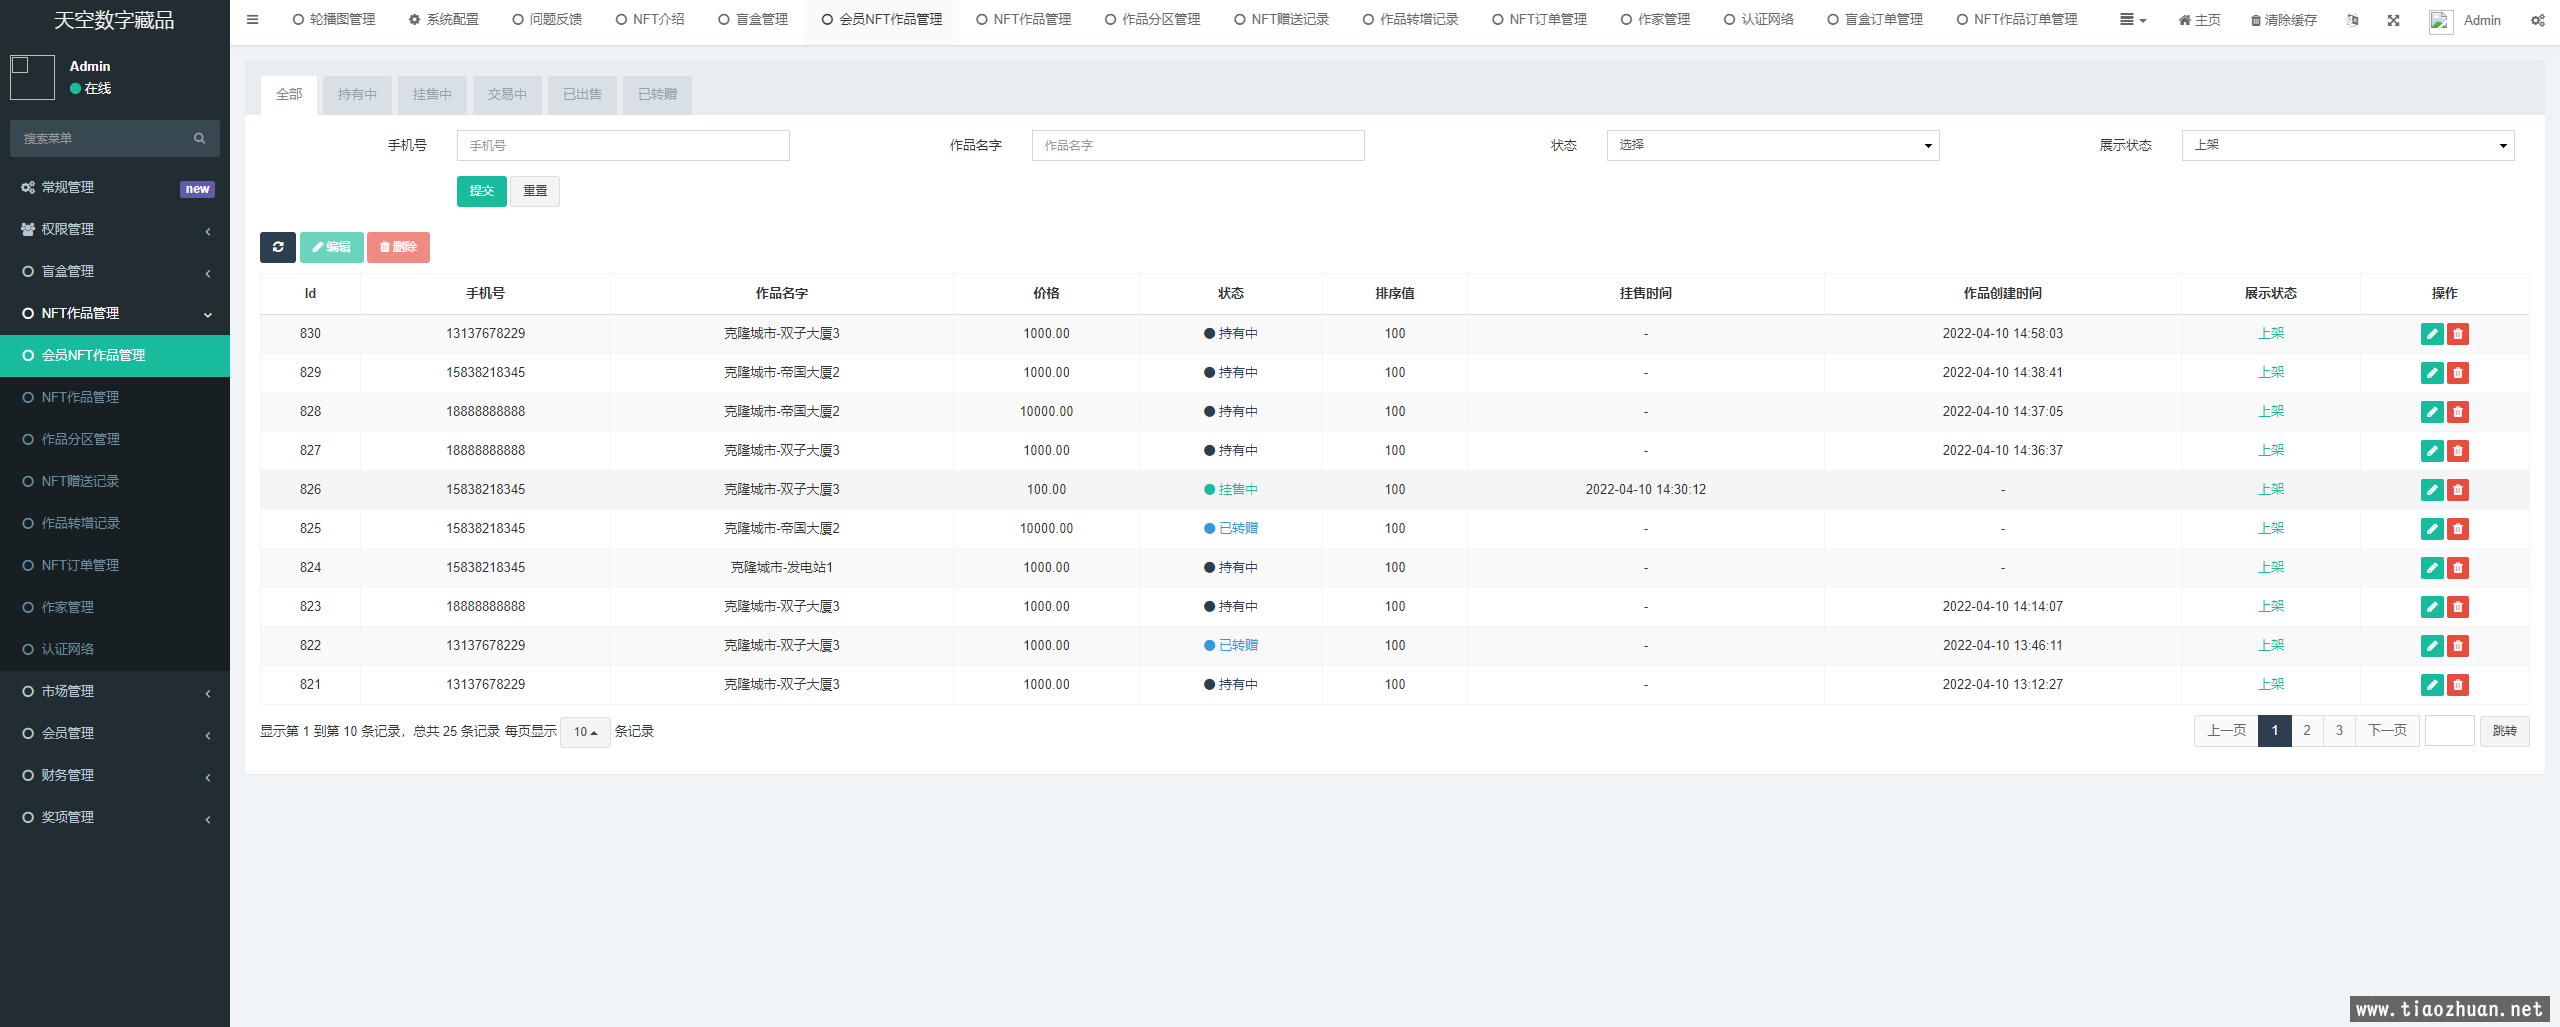The height and width of the screenshot is (1027, 2560).
Task: Open the records-per-page dropdown showing 10
Action: [585, 732]
